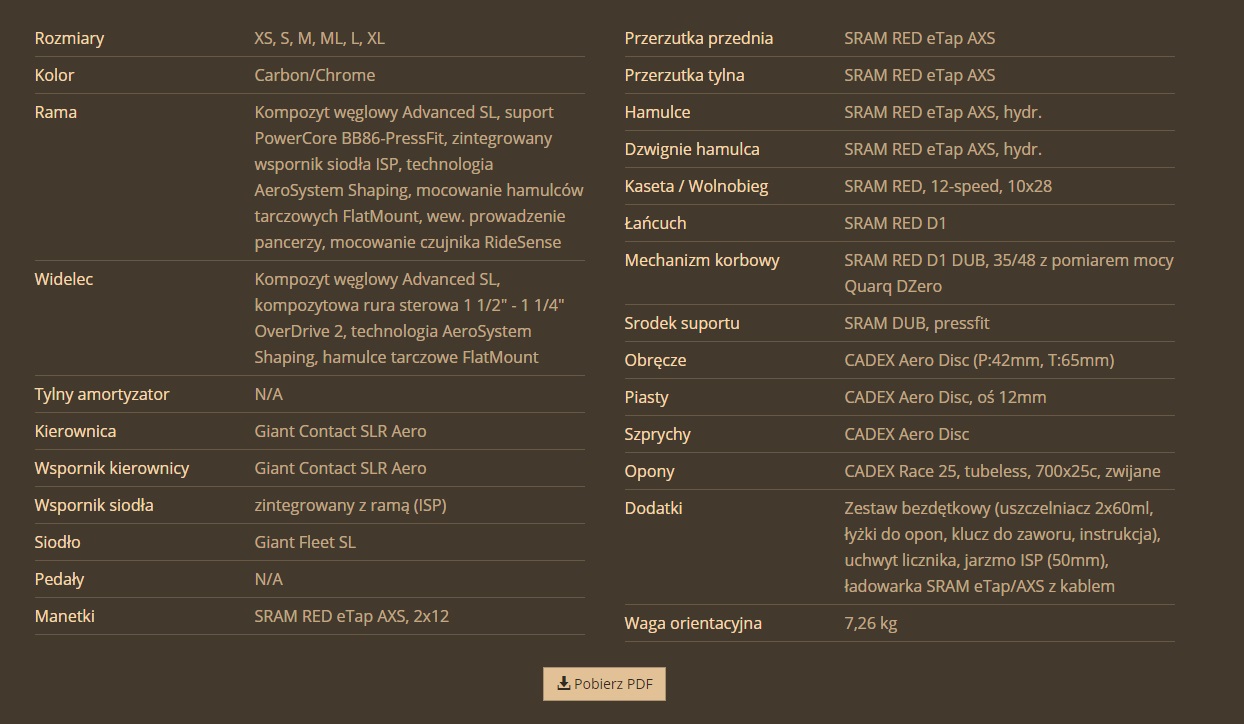Select the Dodatki label
The width and height of the screenshot is (1244, 724).
[654, 508]
